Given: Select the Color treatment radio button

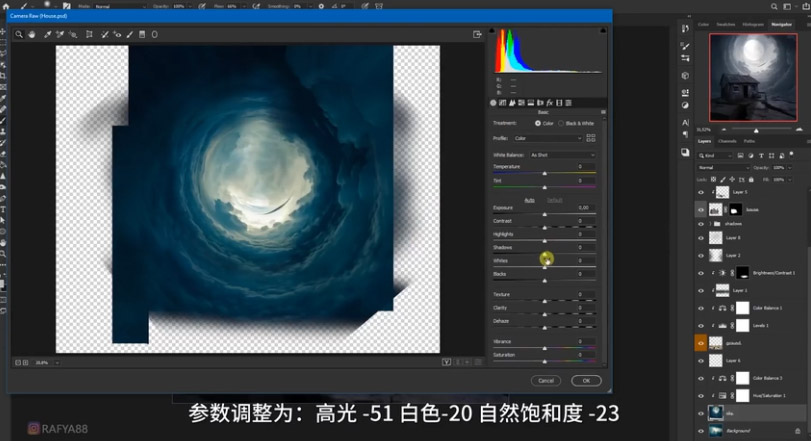Looking at the screenshot, I should [x=537, y=123].
